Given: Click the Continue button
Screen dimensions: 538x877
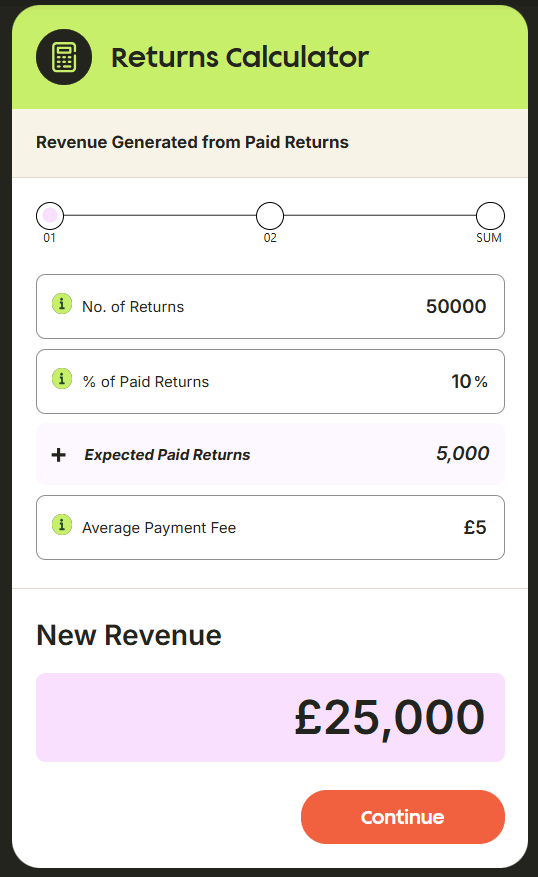Looking at the screenshot, I should coord(403,817).
